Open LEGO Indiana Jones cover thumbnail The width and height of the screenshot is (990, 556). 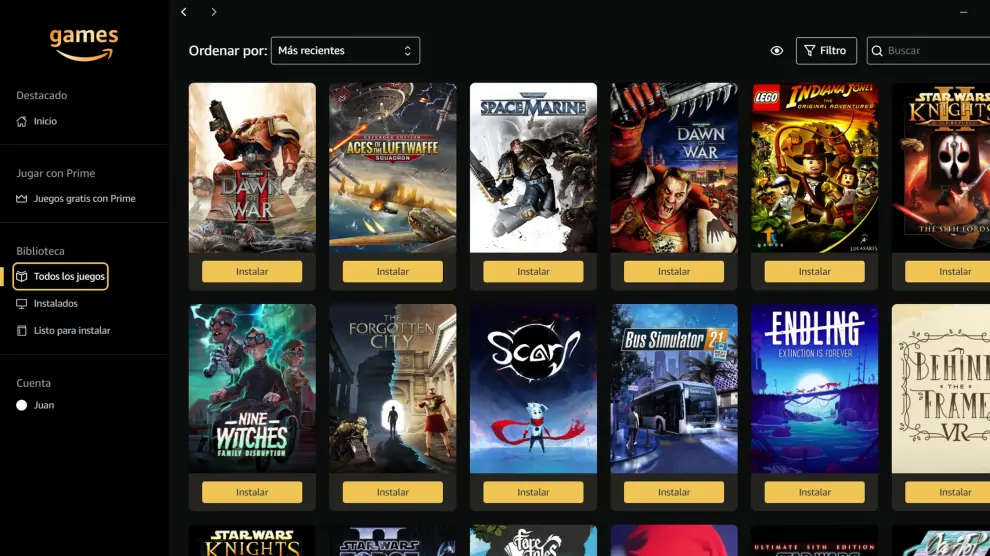814,167
